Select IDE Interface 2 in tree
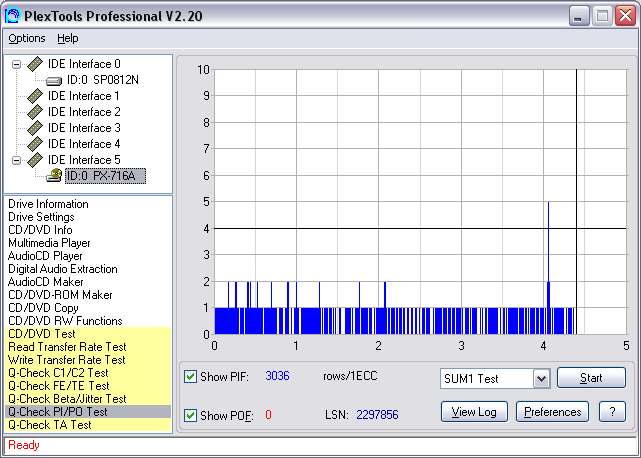Screen dimensions: 641x458 [x=84, y=112]
